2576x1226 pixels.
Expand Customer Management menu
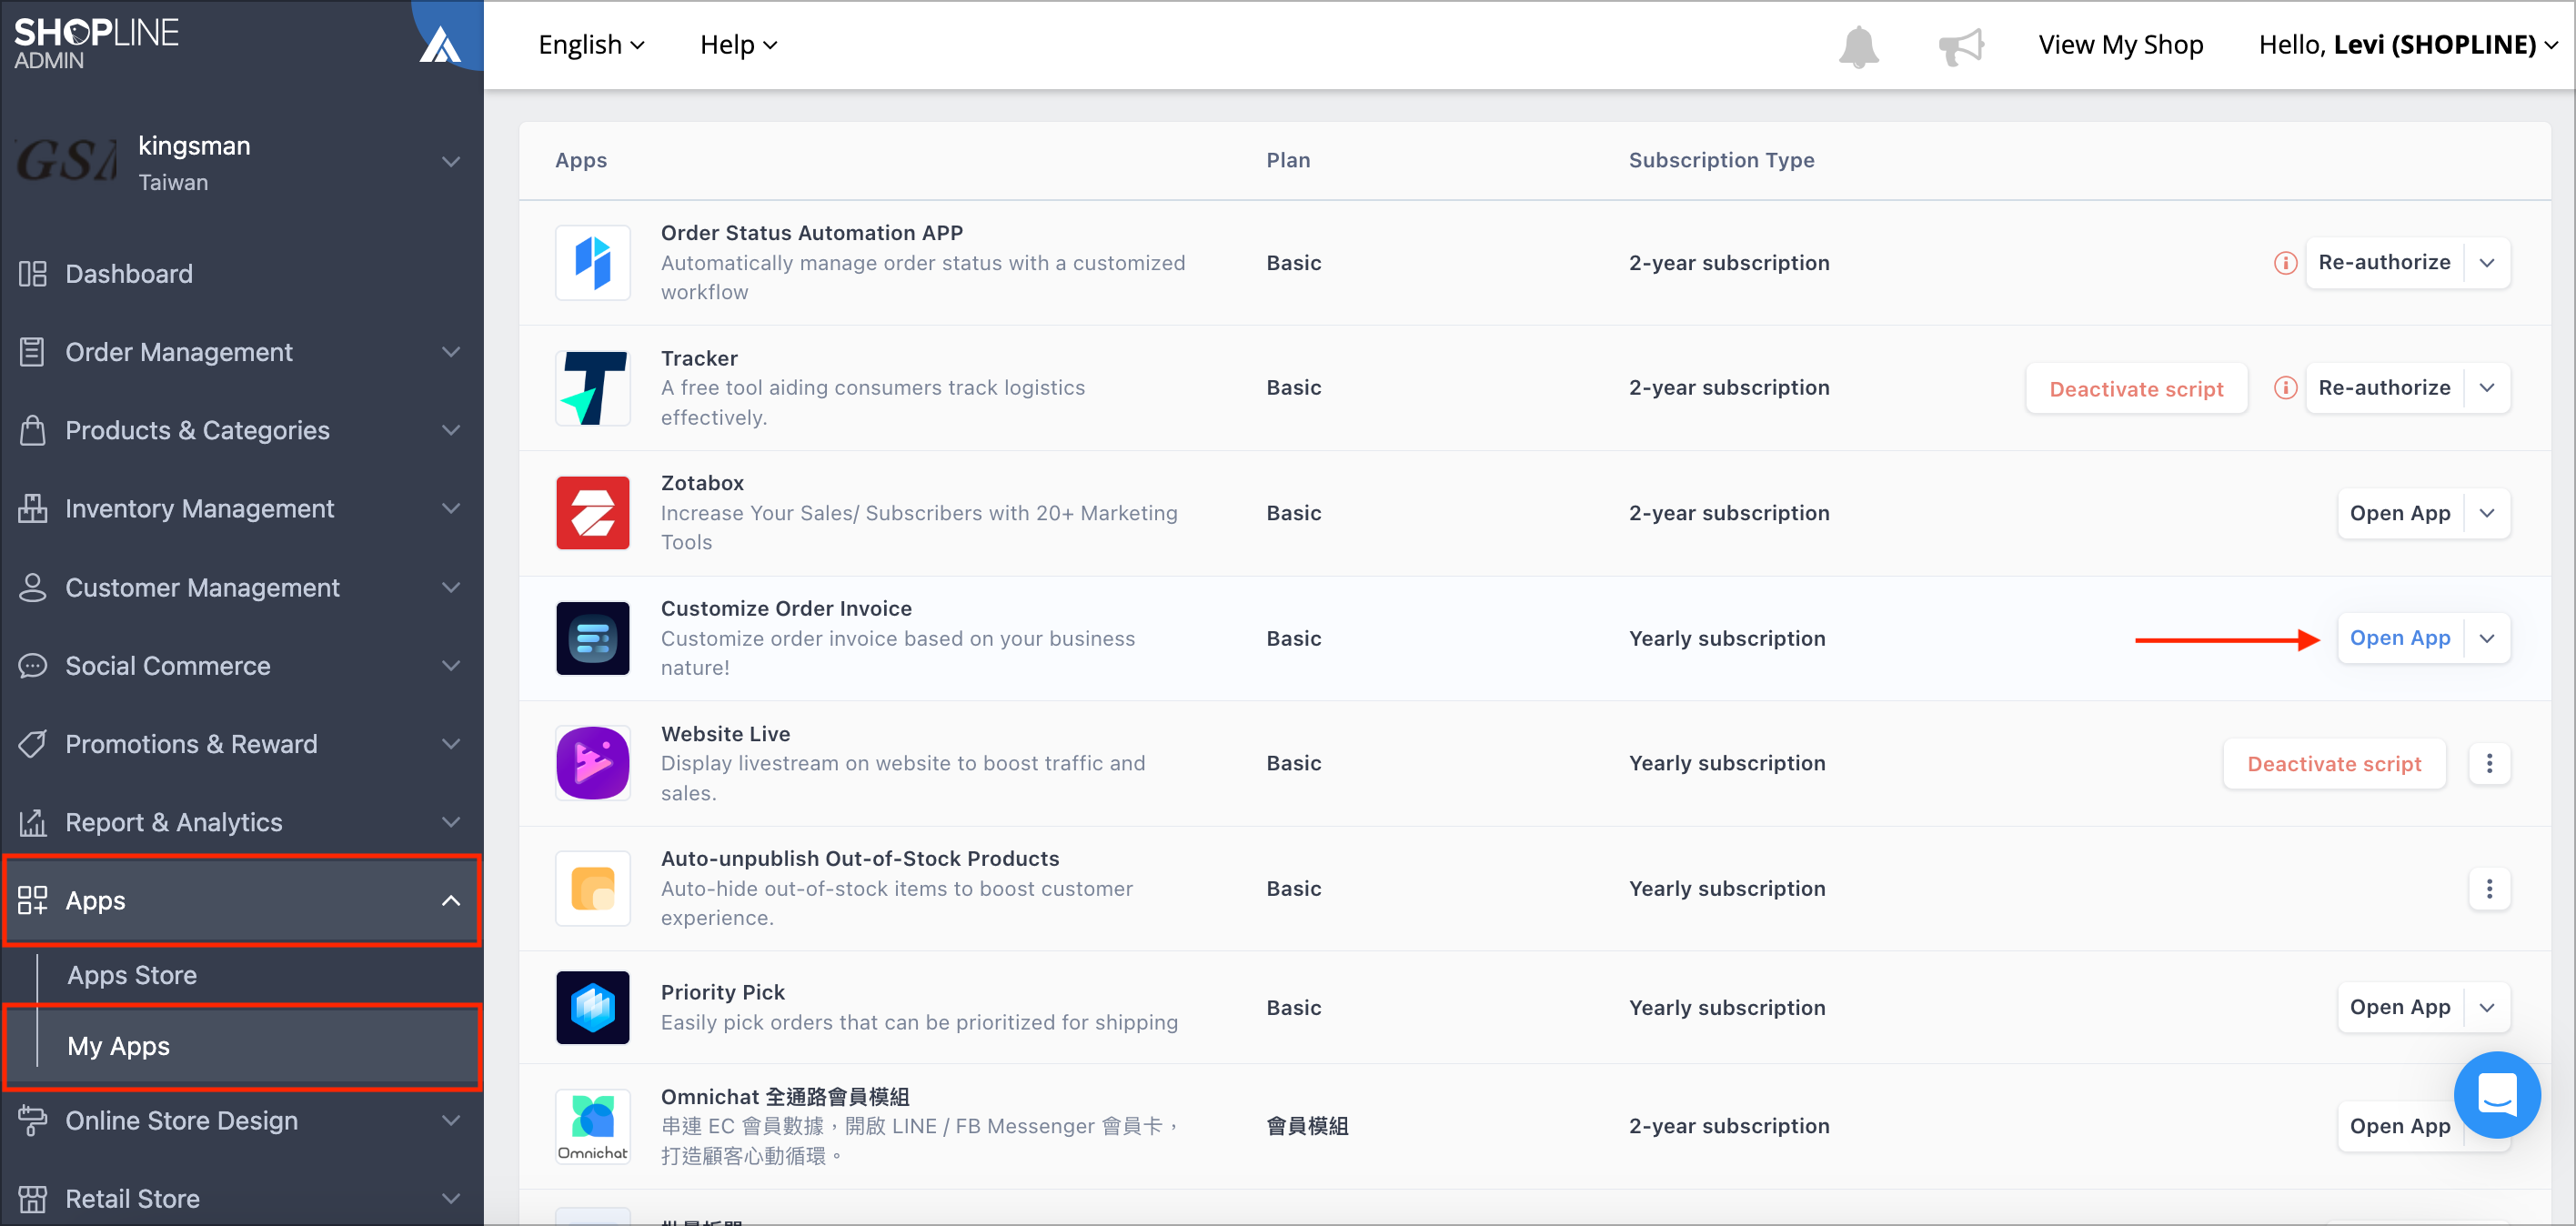(240, 587)
